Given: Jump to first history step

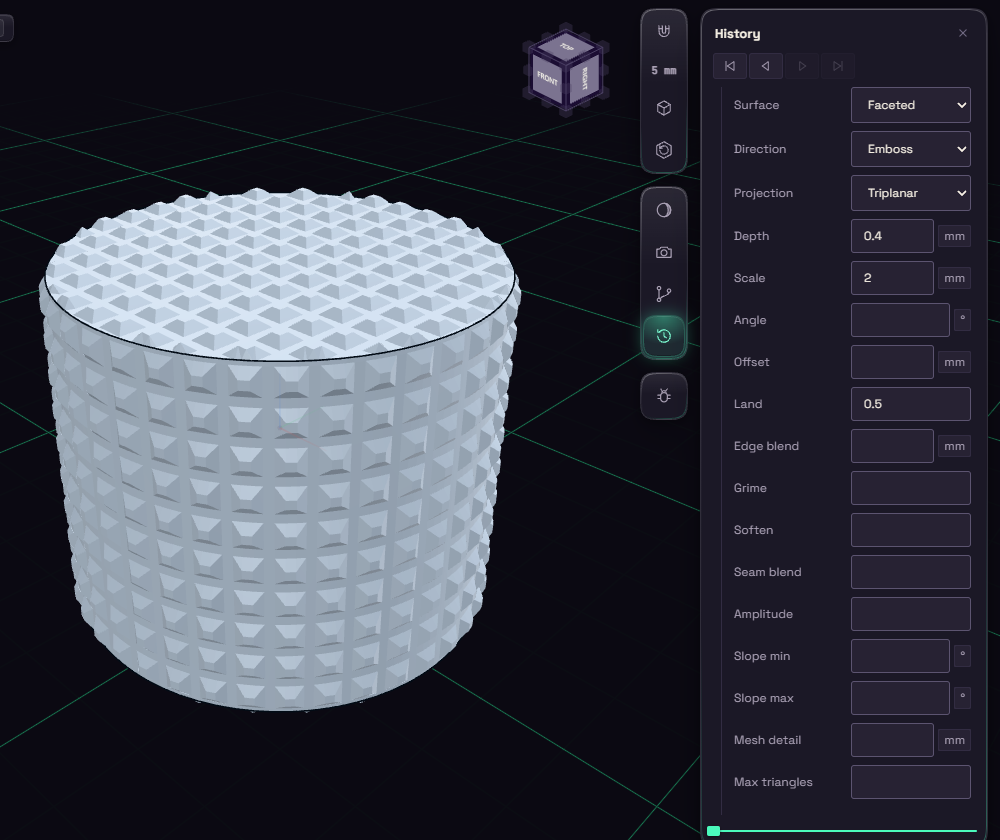Looking at the screenshot, I should point(730,66).
